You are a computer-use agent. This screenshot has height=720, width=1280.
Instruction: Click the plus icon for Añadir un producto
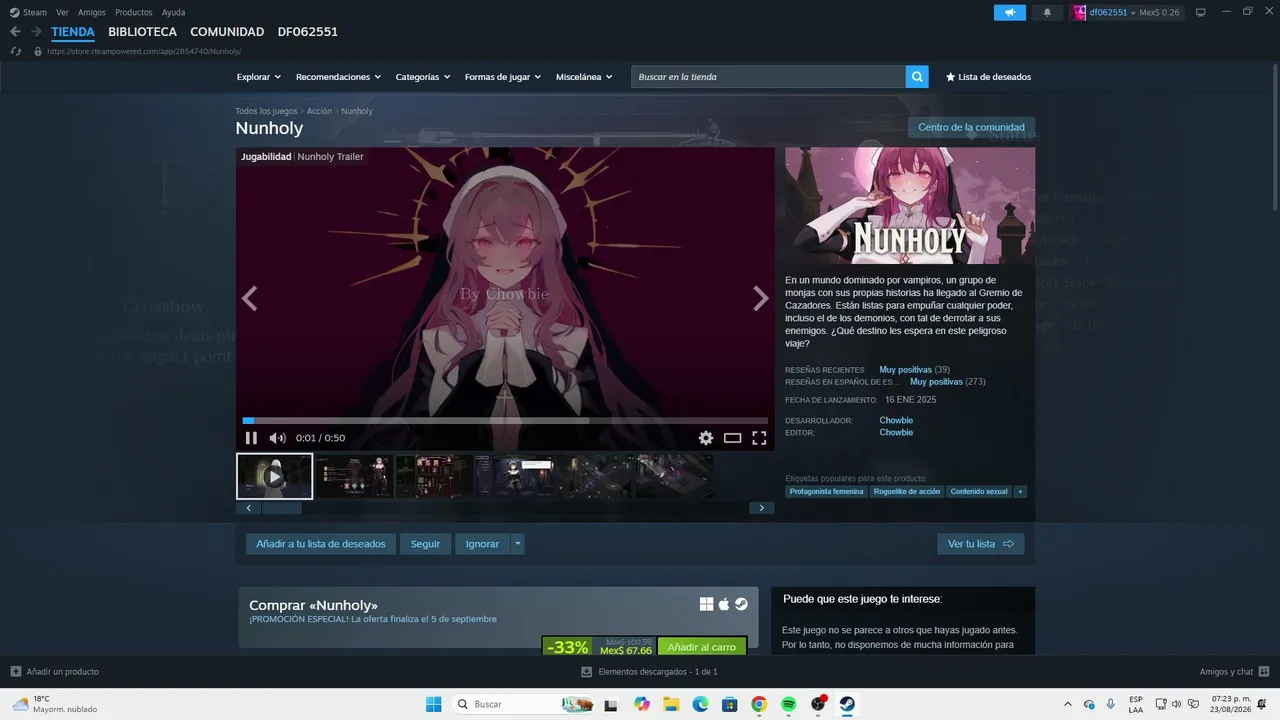pyautogui.click(x=15, y=672)
